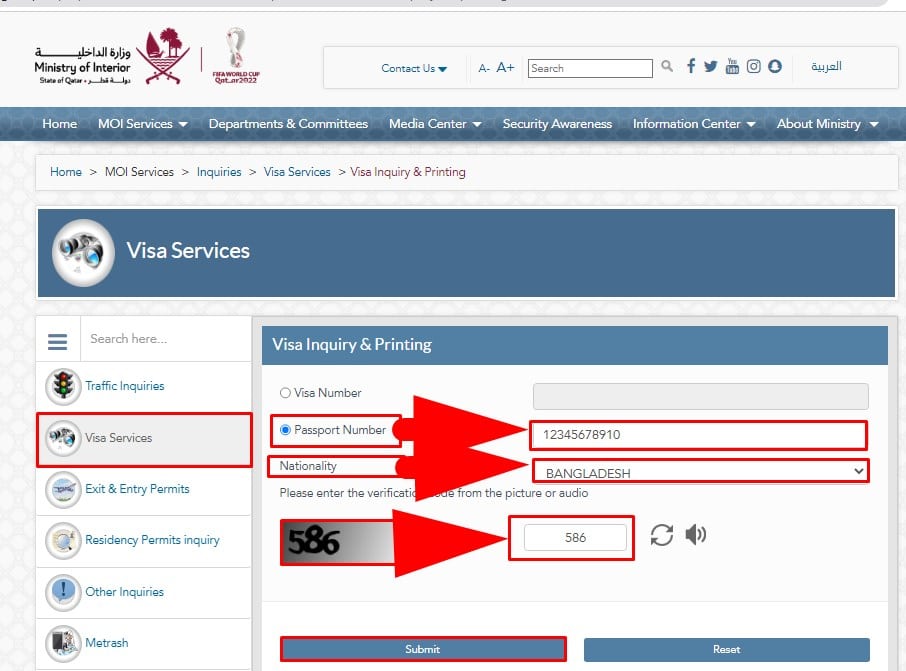Refresh the captcha verification image

[x=661, y=535]
